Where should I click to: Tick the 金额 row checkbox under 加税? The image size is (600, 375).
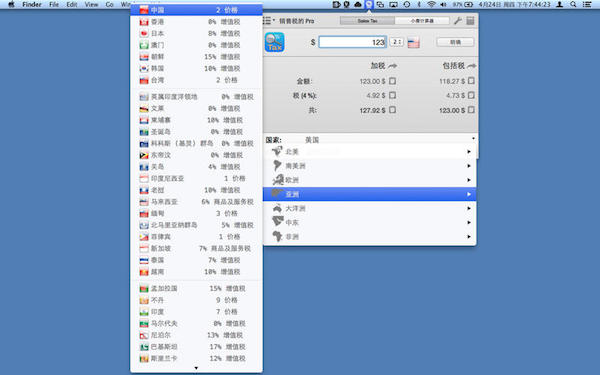coord(393,81)
